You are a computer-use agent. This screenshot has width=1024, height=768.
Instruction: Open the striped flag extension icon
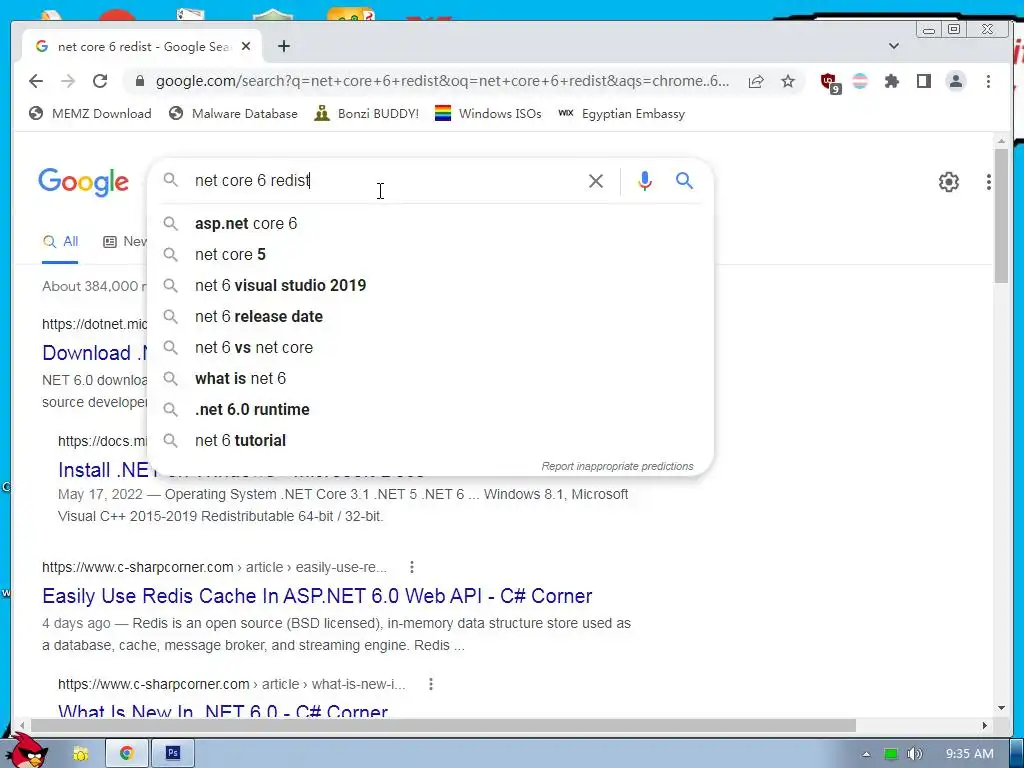click(860, 81)
